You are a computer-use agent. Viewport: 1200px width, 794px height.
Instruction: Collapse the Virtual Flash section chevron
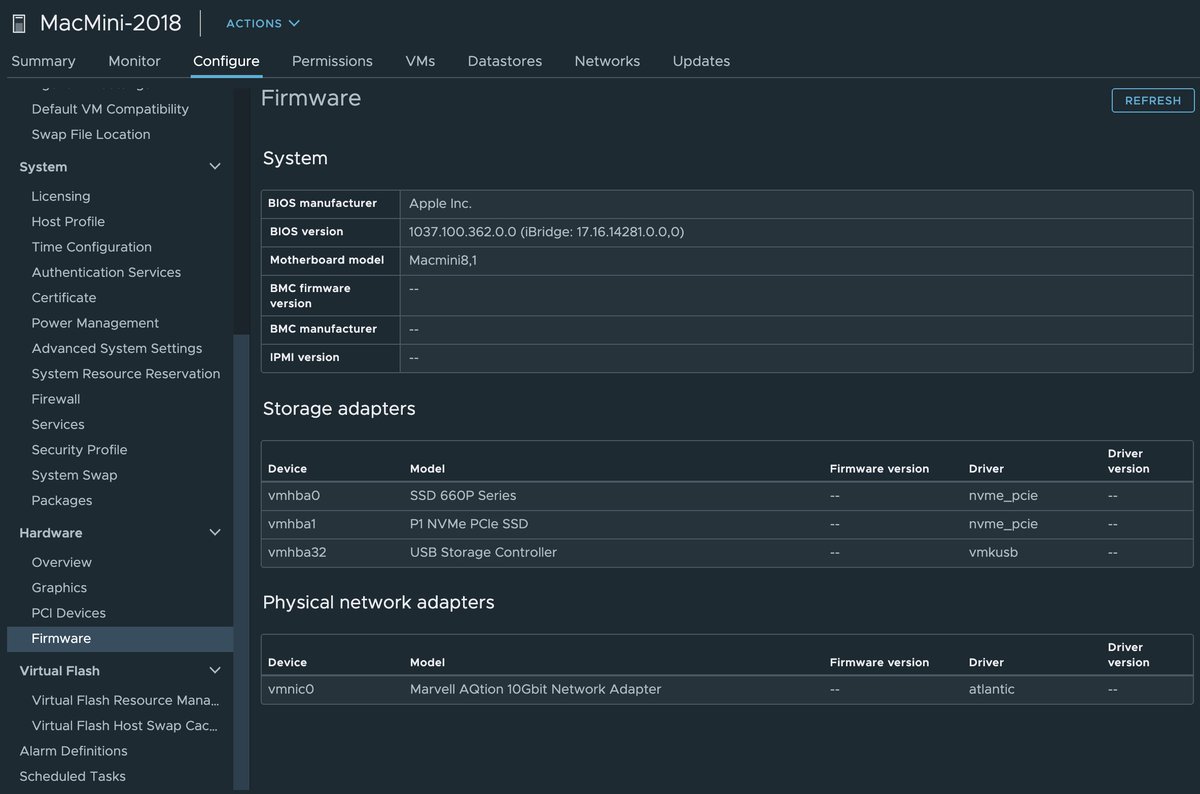[214, 671]
